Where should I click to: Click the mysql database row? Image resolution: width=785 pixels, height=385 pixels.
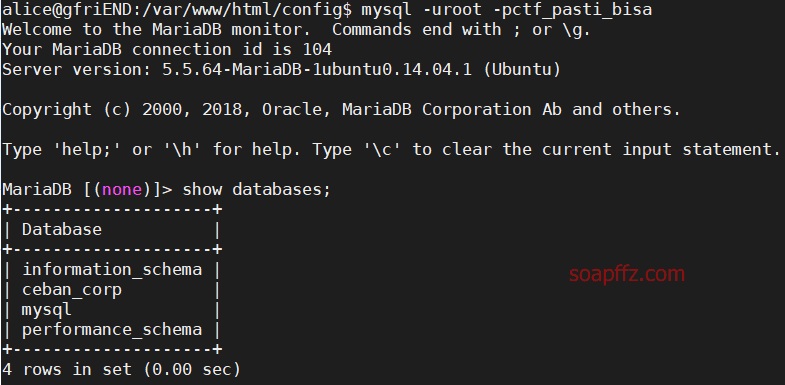112,310
